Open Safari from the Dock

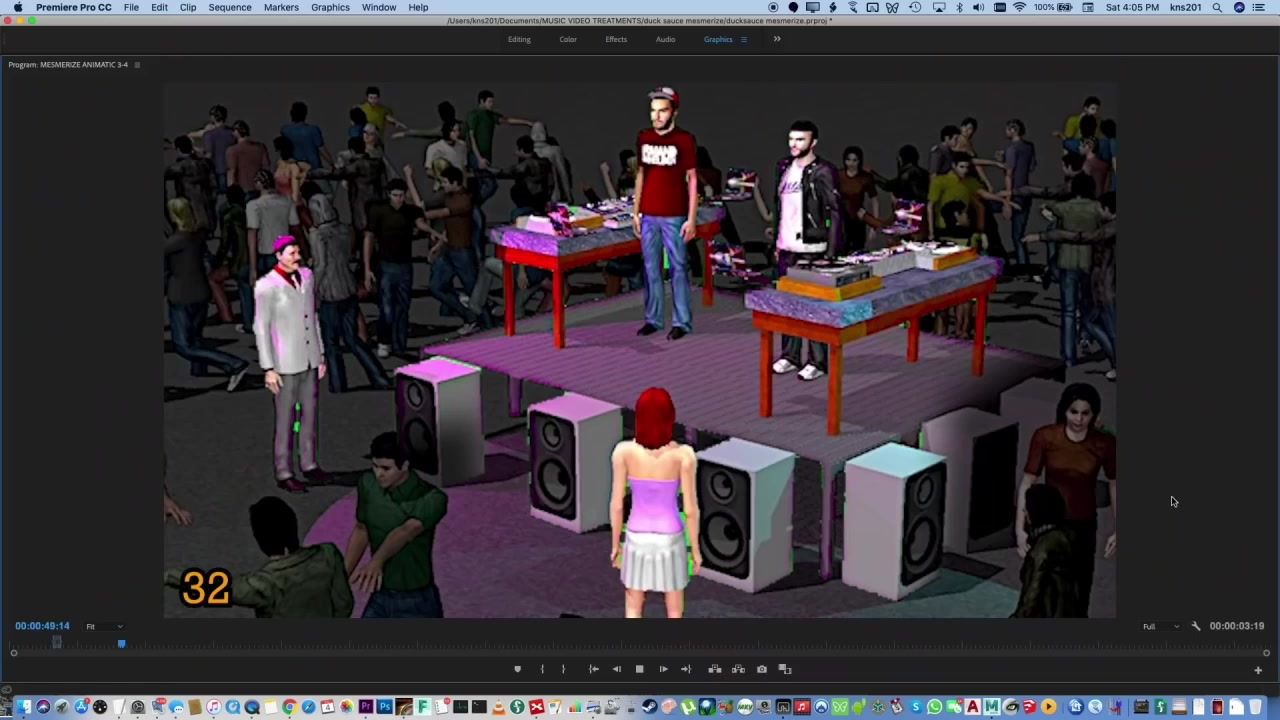click(x=308, y=708)
